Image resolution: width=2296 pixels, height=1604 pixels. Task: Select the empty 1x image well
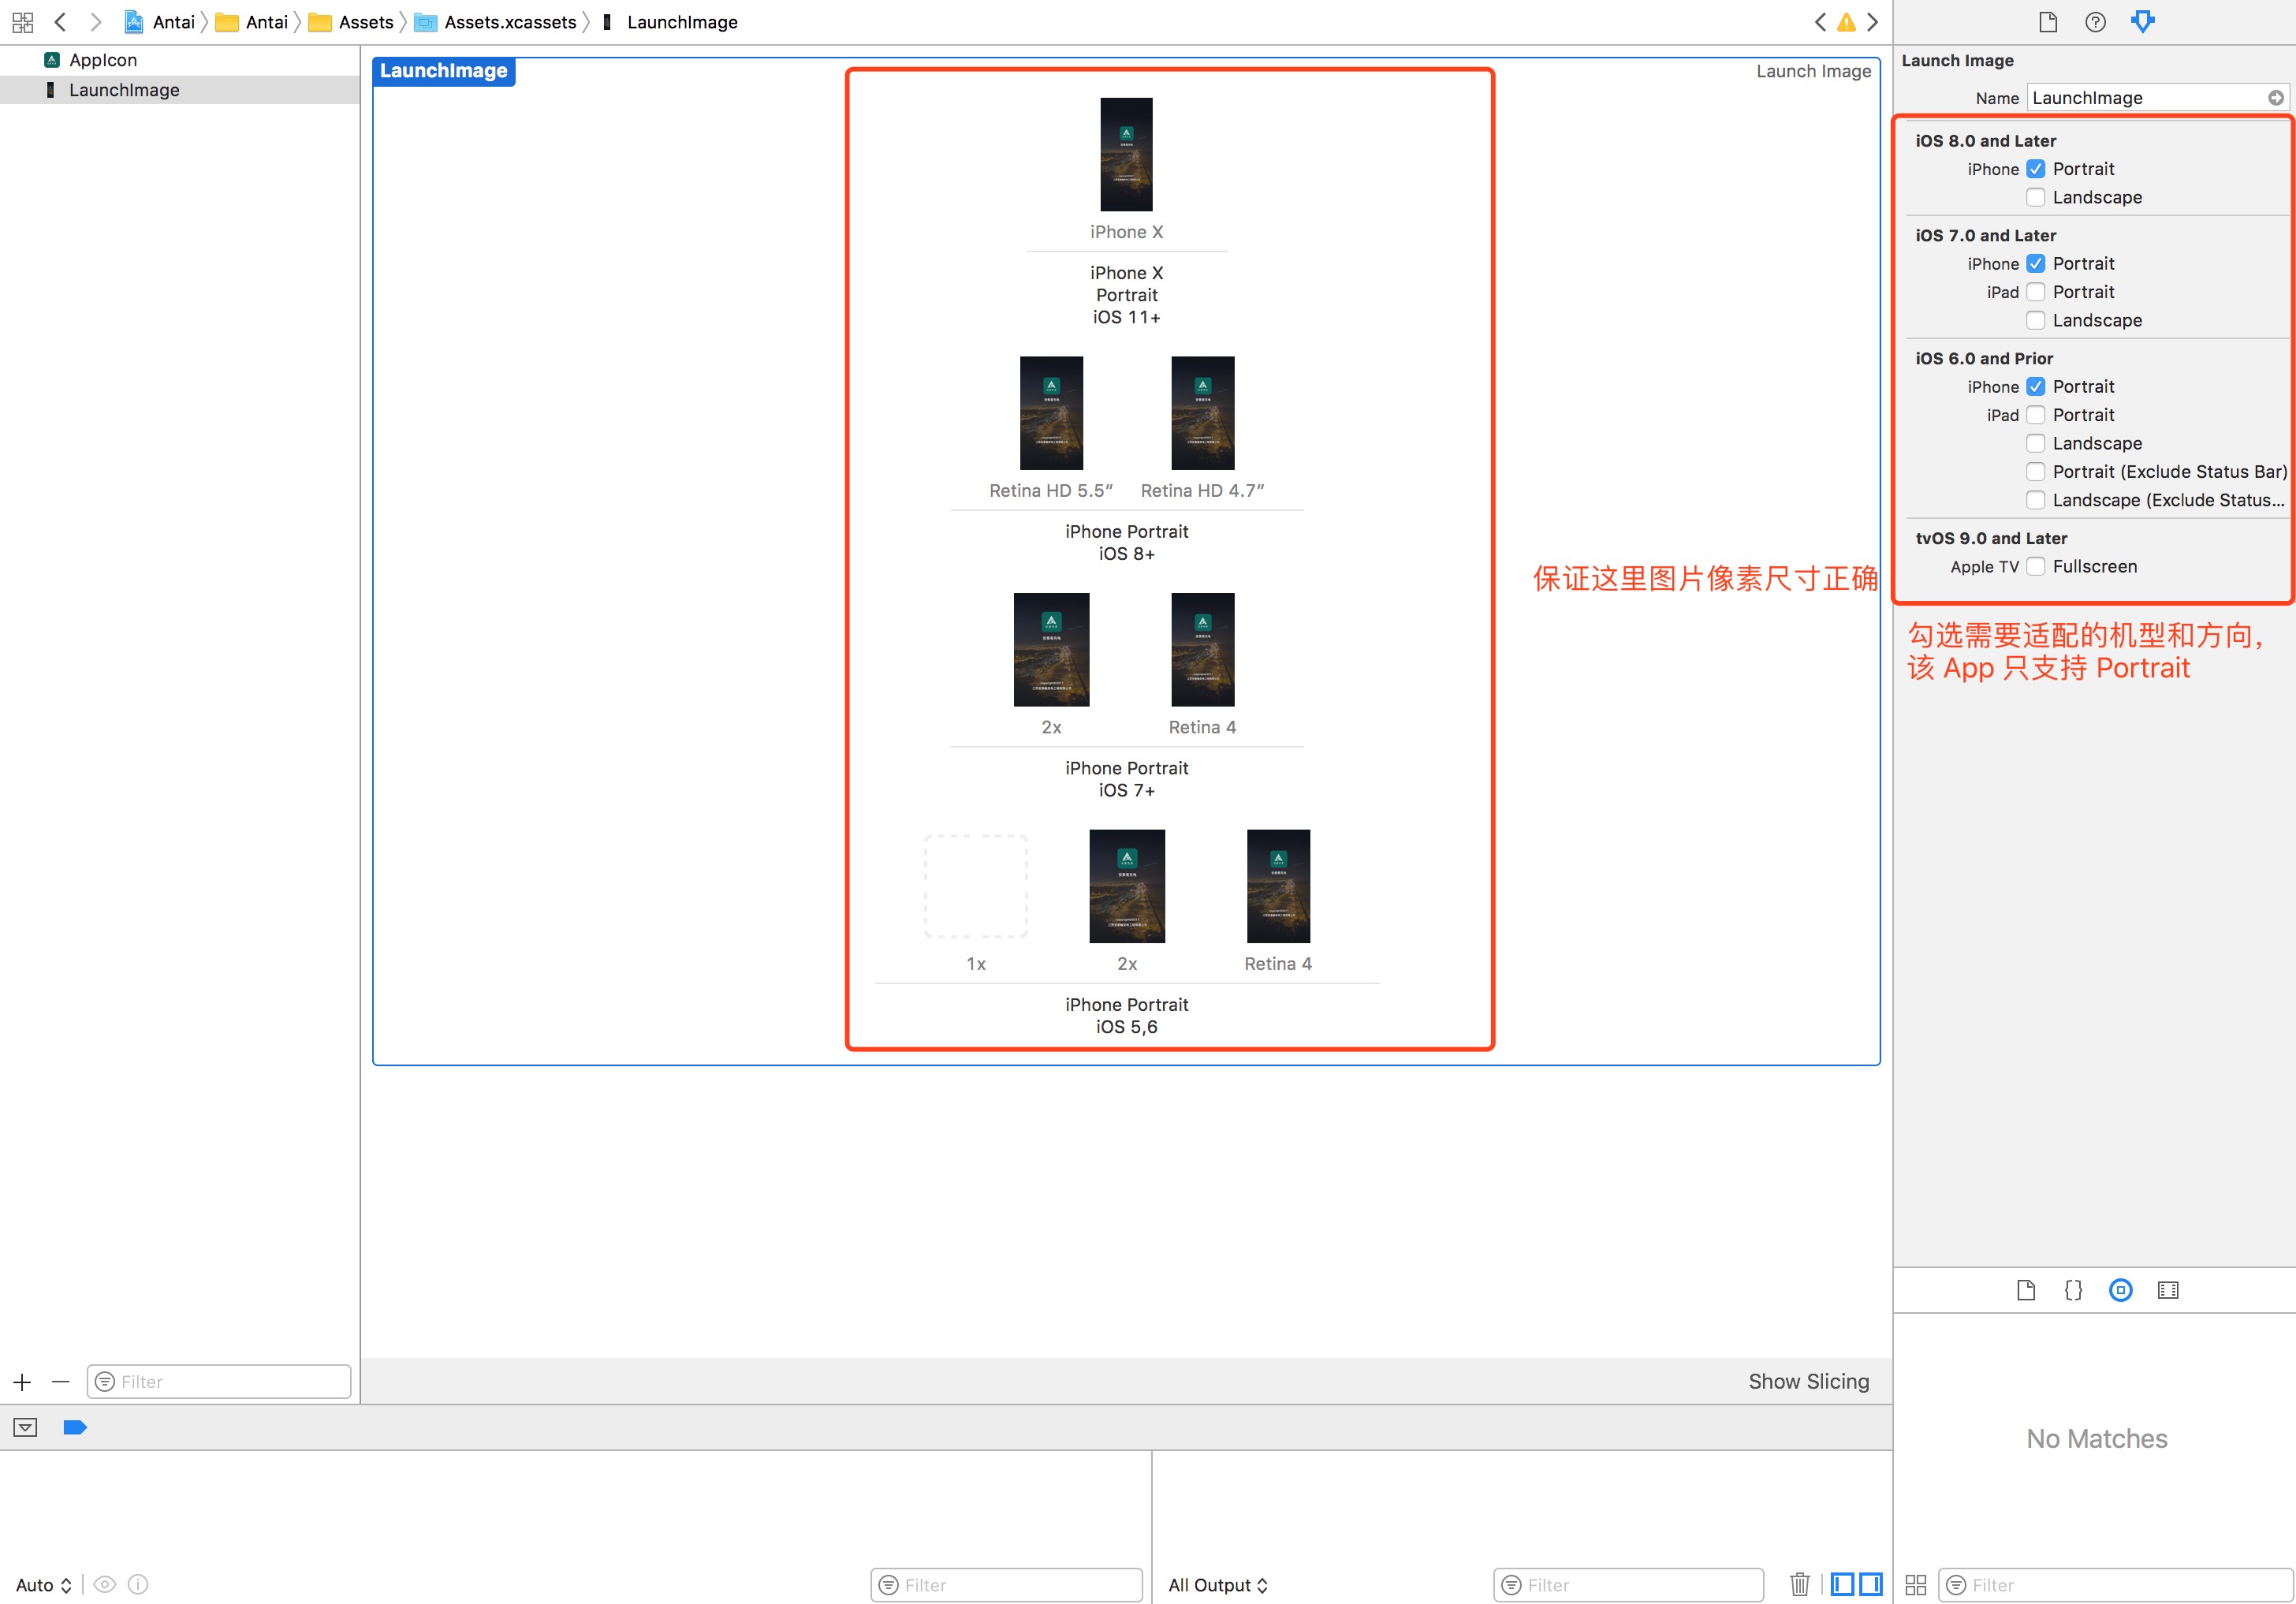(x=975, y=886)
